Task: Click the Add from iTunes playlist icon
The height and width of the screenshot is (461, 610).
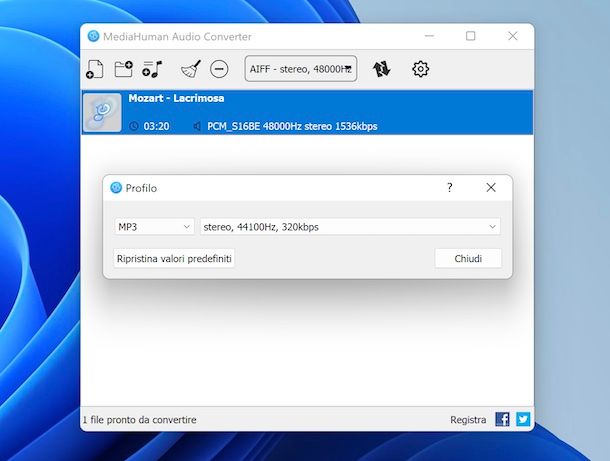Action: point(152,69)
